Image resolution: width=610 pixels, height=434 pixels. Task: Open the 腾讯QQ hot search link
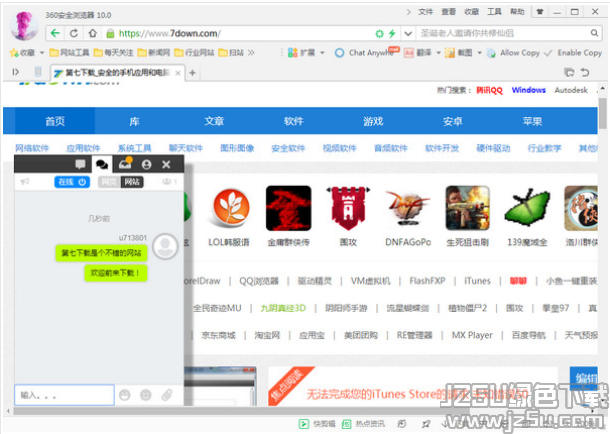click(x=489, y=90)
